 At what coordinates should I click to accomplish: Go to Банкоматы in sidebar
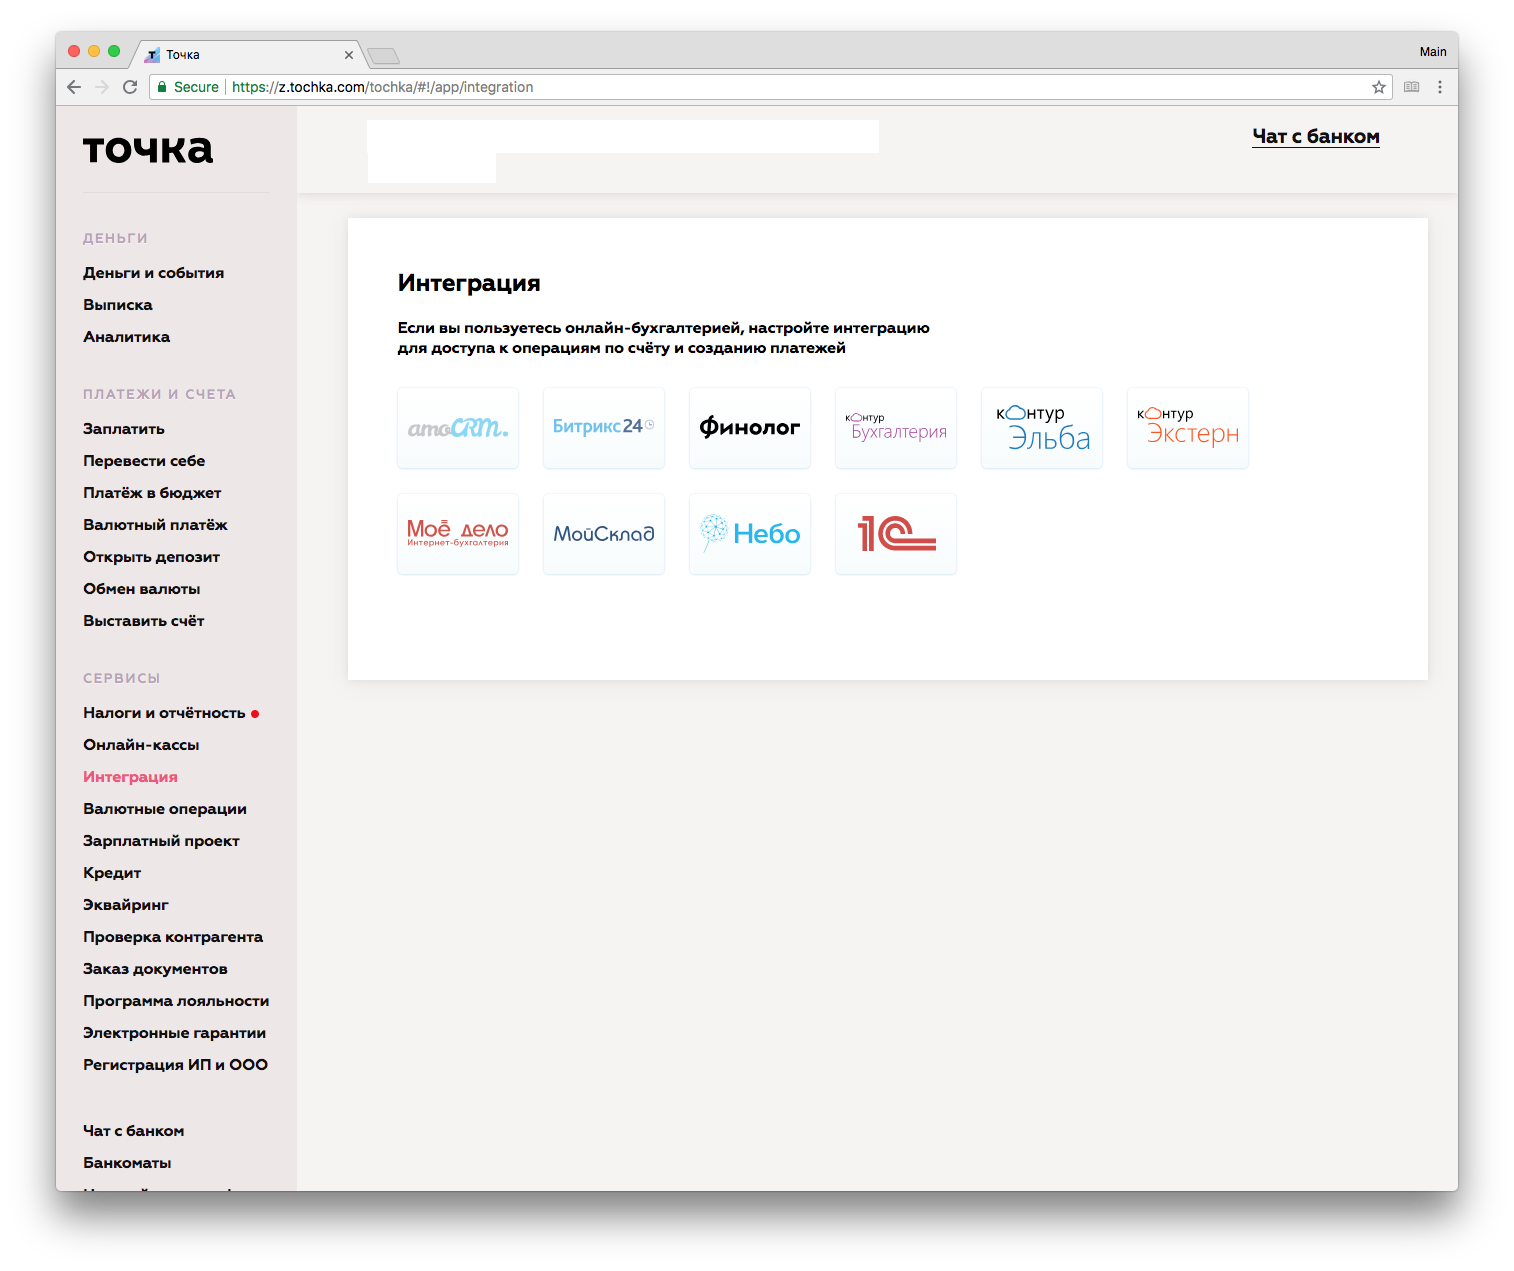click(127, 1163)
